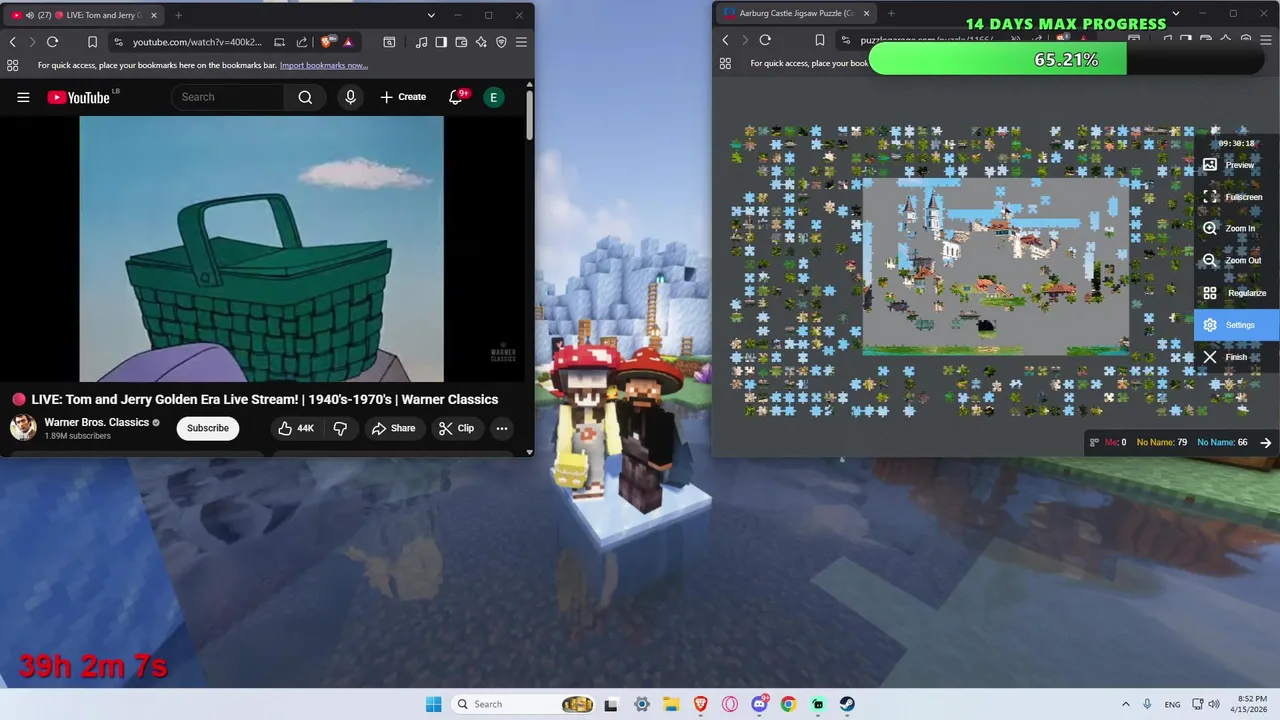Click the Tom and Jerry video player
Image resolution: width=1280 pixels, height=720 pixels.
click(x=262, y=248)
